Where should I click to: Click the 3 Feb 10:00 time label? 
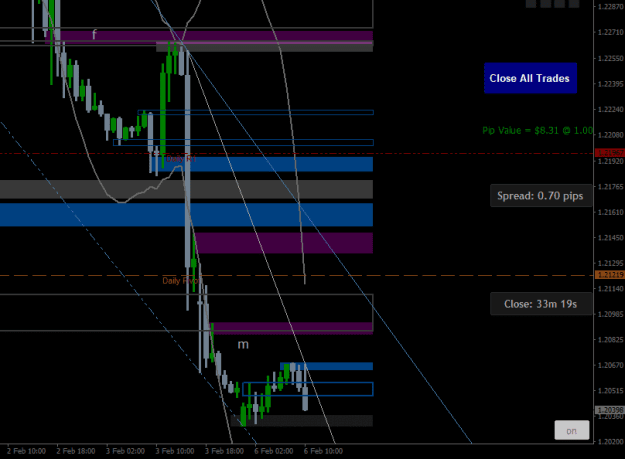tap(175, 451)
